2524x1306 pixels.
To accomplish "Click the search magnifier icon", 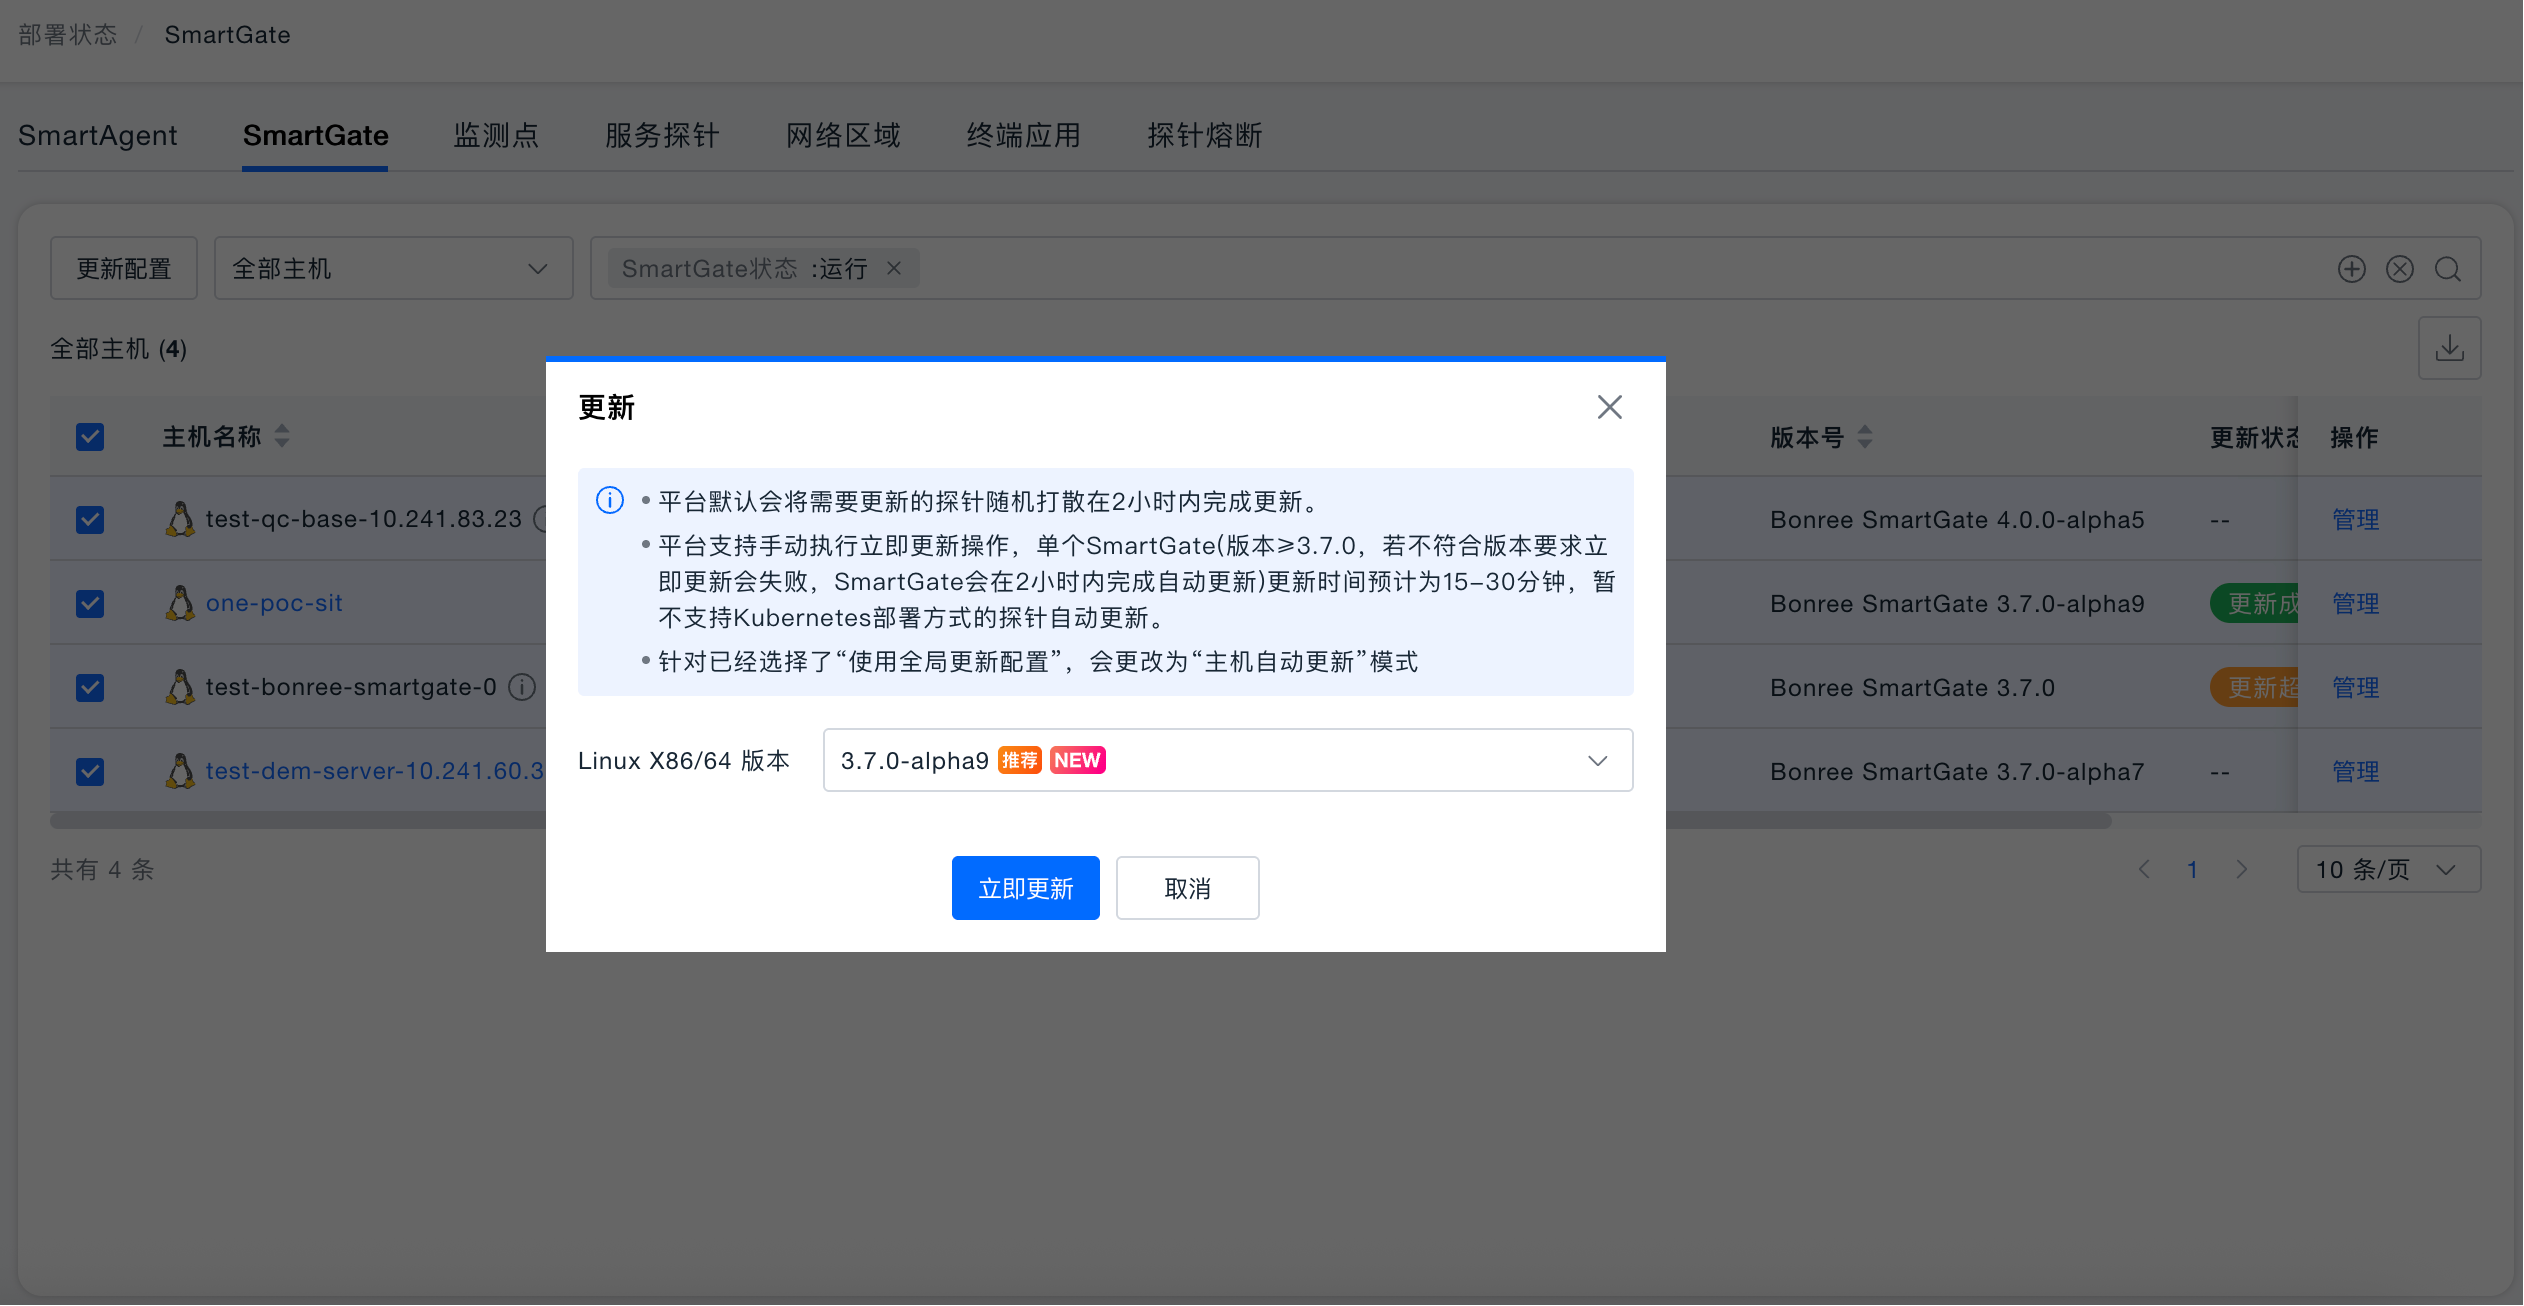I will click(2447, 268).
